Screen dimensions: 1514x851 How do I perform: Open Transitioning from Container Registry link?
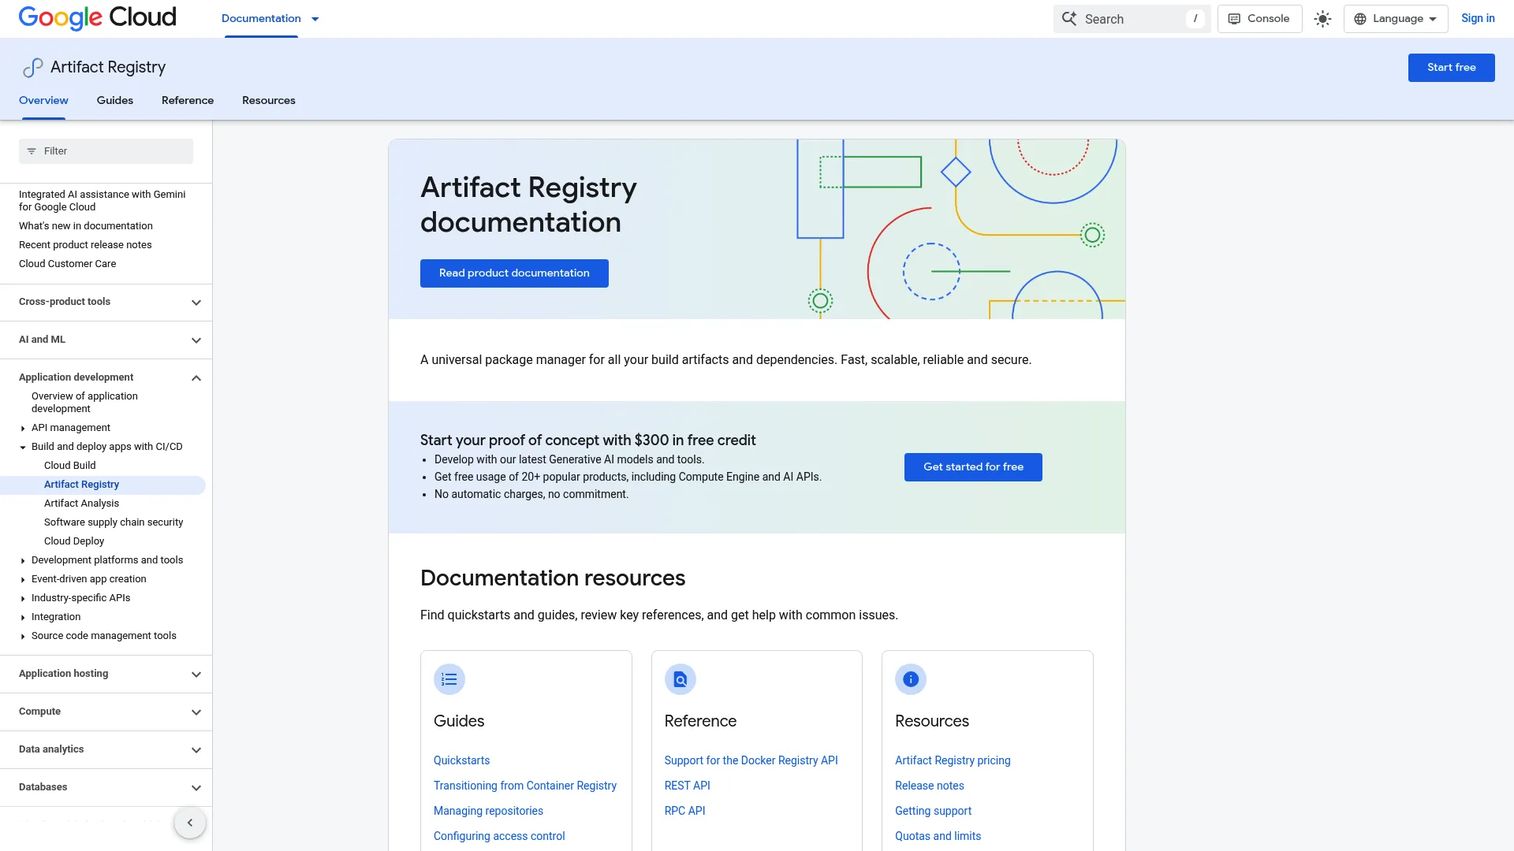(x=525, y=786)
